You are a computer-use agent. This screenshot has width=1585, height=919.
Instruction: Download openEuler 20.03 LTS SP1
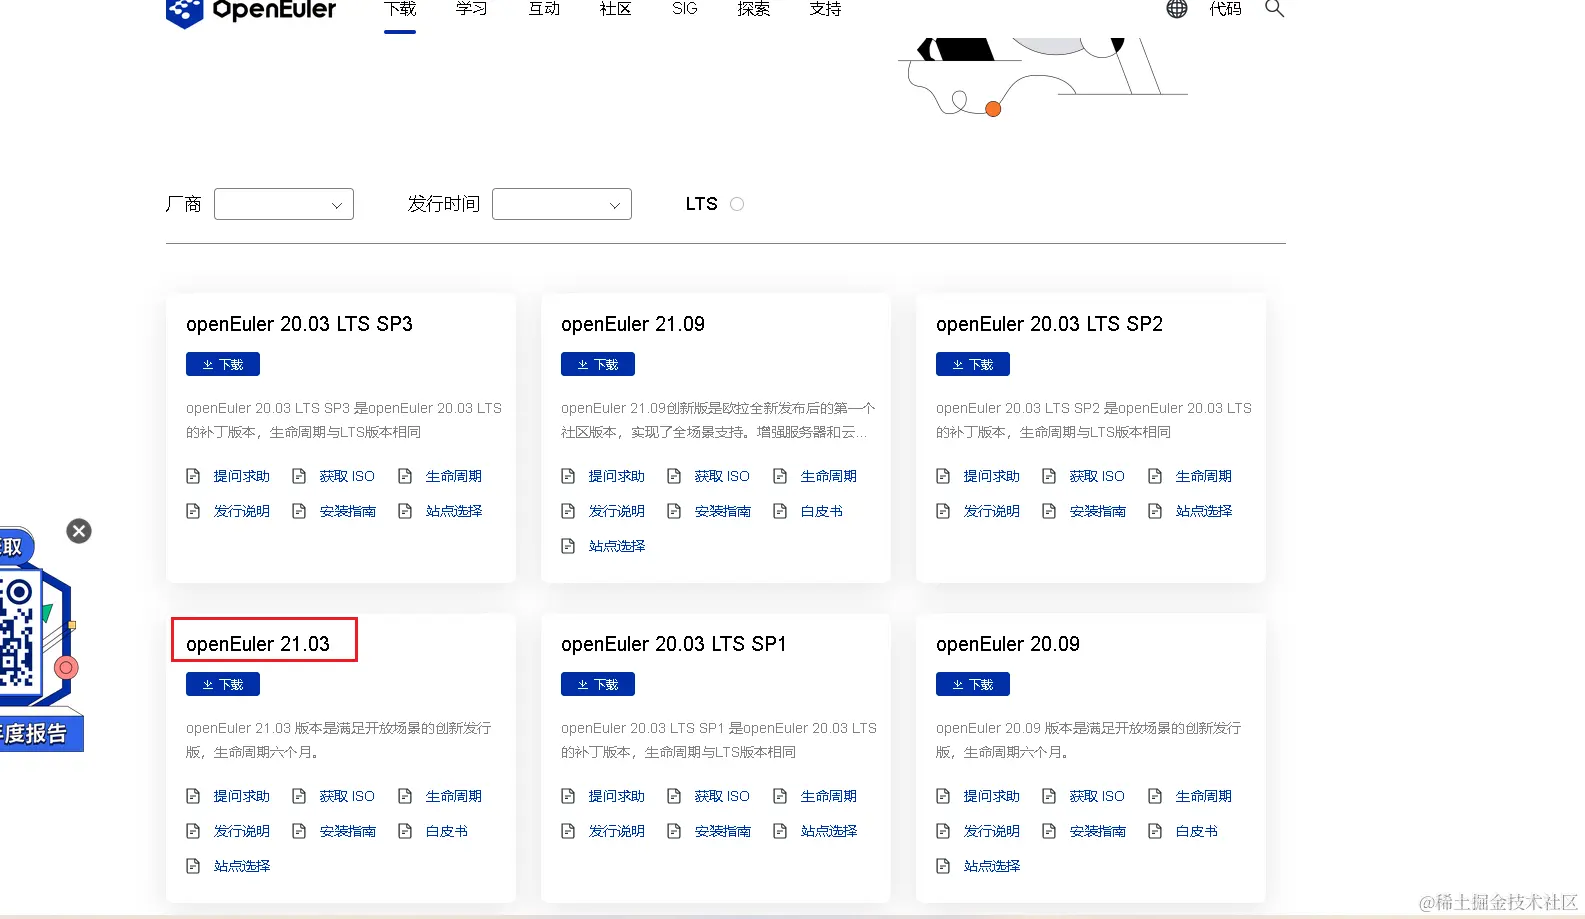pos(598,684)
